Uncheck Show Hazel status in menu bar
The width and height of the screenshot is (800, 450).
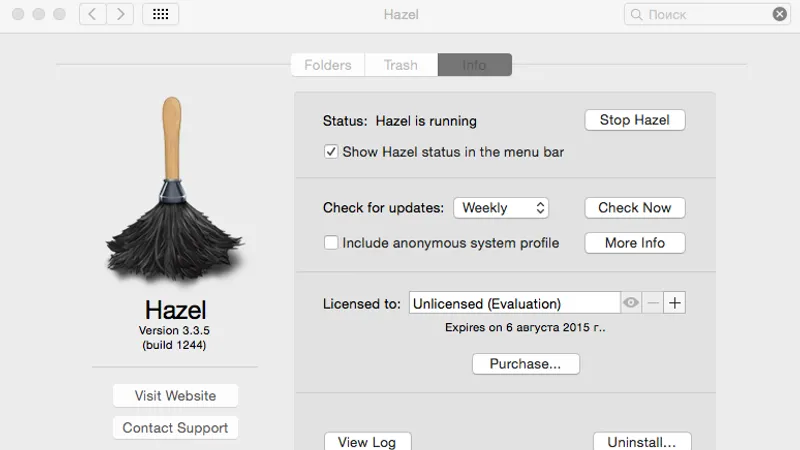click(x=331, y=152)
